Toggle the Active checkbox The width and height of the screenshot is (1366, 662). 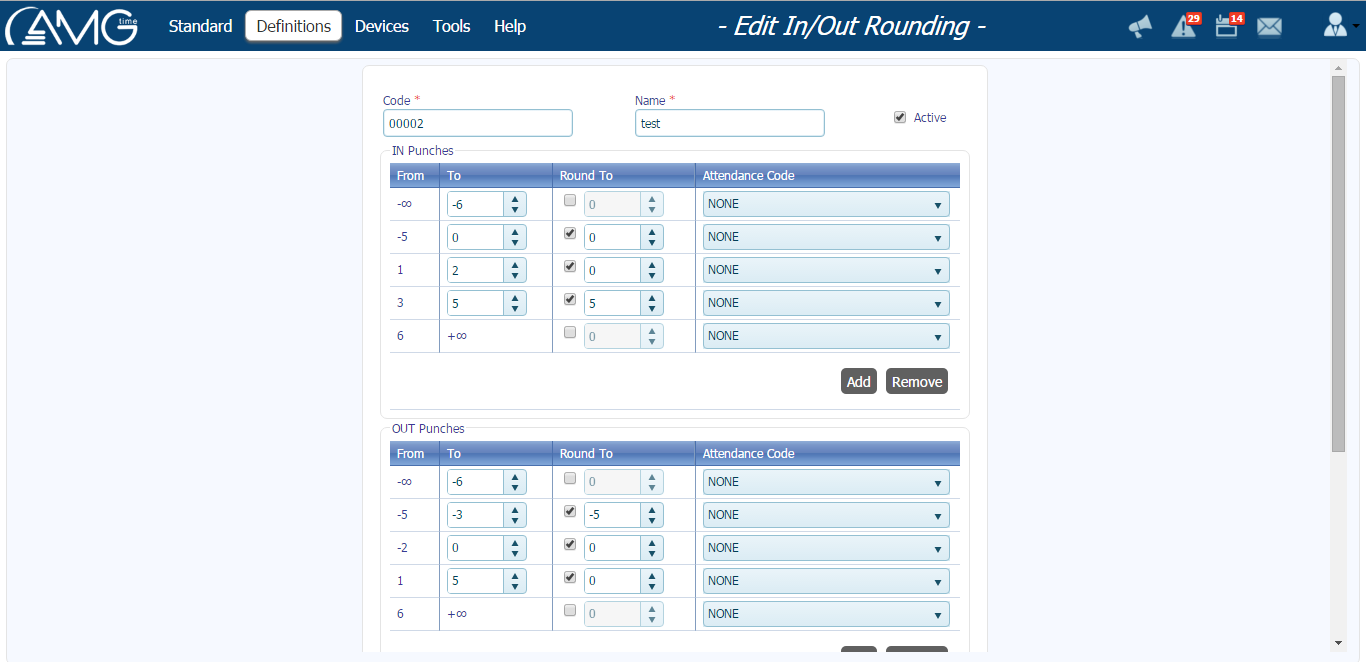click(900, 117)
